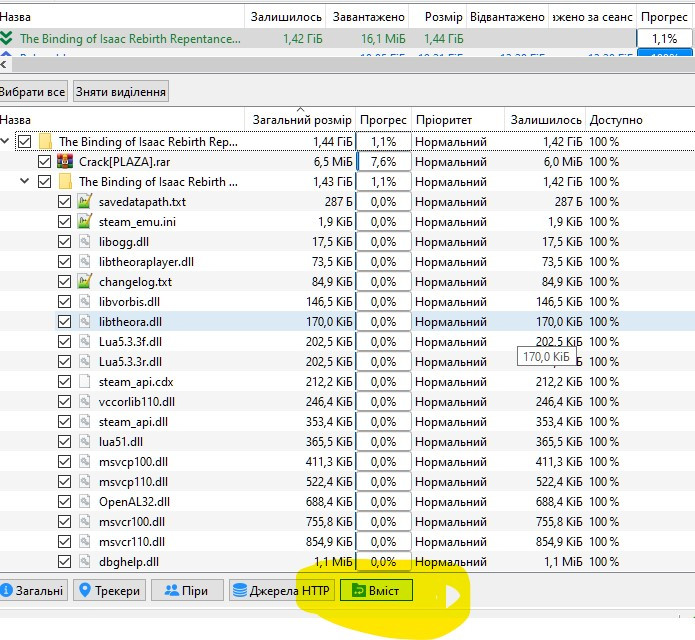Click the steam_api.cdx file icon
695x640 pixels.
pyautogui.click(x=85, y=382)
